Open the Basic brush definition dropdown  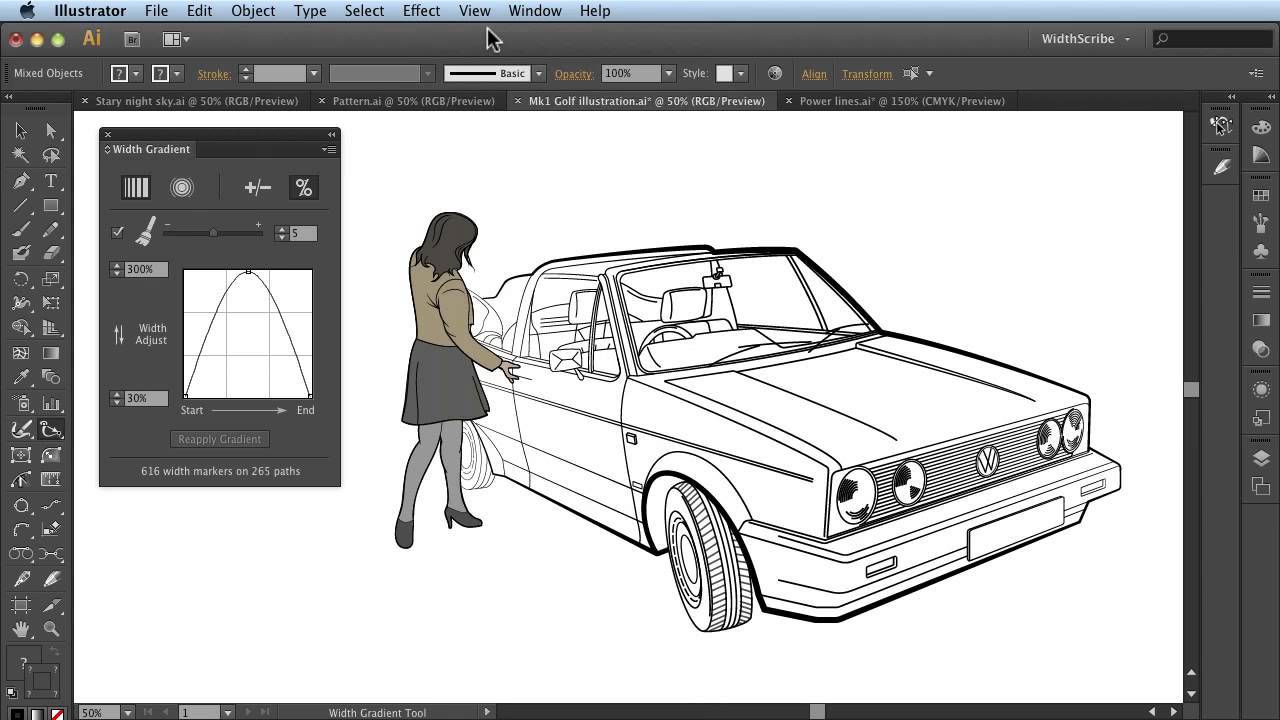pyautogui.click(x=538, y=73)
